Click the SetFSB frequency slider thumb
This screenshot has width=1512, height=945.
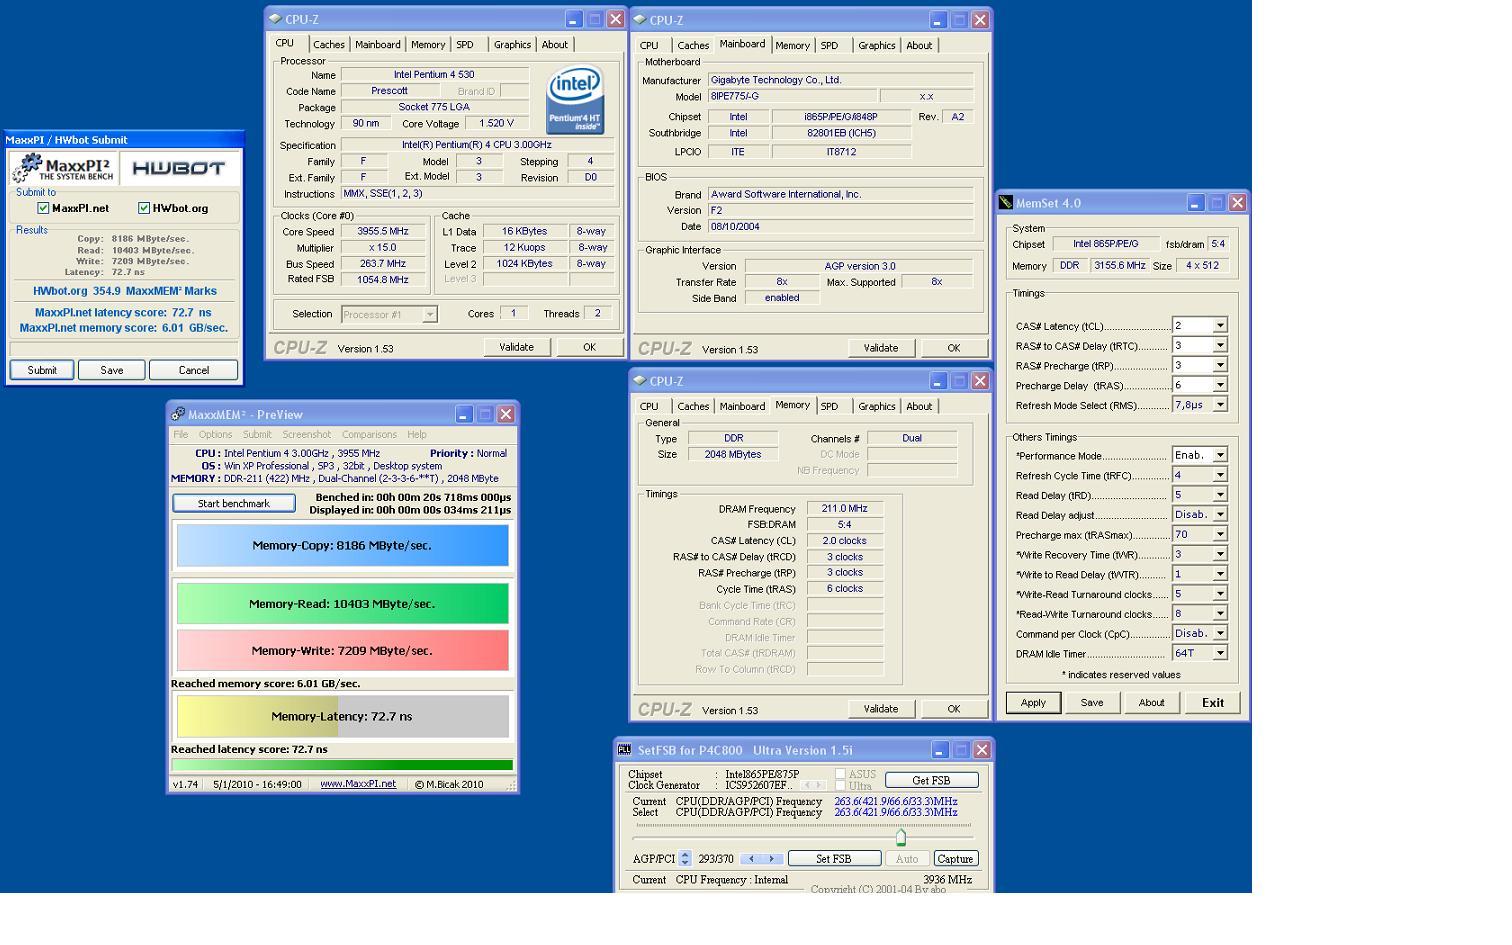(901, 837)
